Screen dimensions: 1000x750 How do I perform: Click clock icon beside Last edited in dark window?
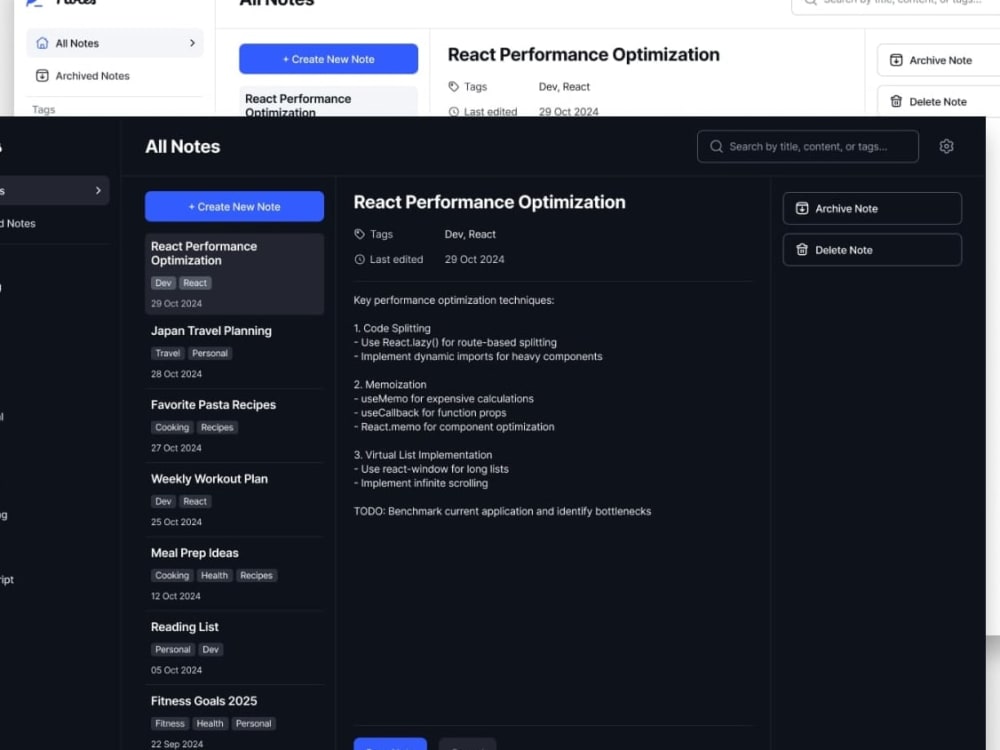point(360,260)
